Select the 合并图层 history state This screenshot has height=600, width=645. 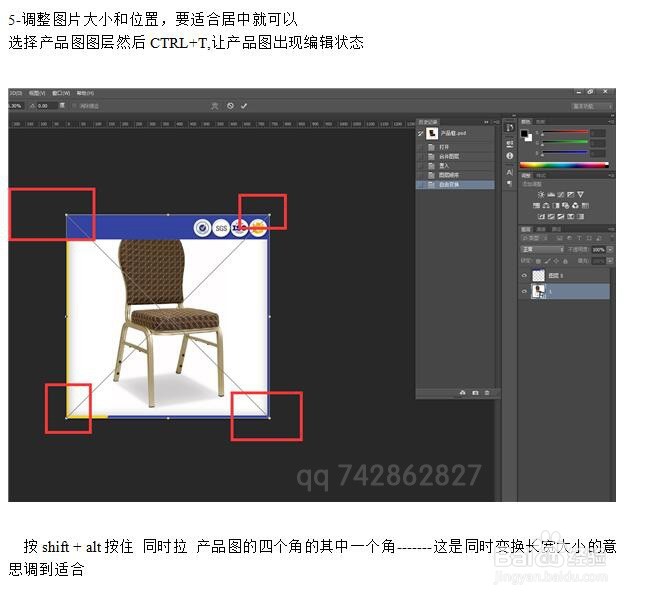click(x=455, y=156)
